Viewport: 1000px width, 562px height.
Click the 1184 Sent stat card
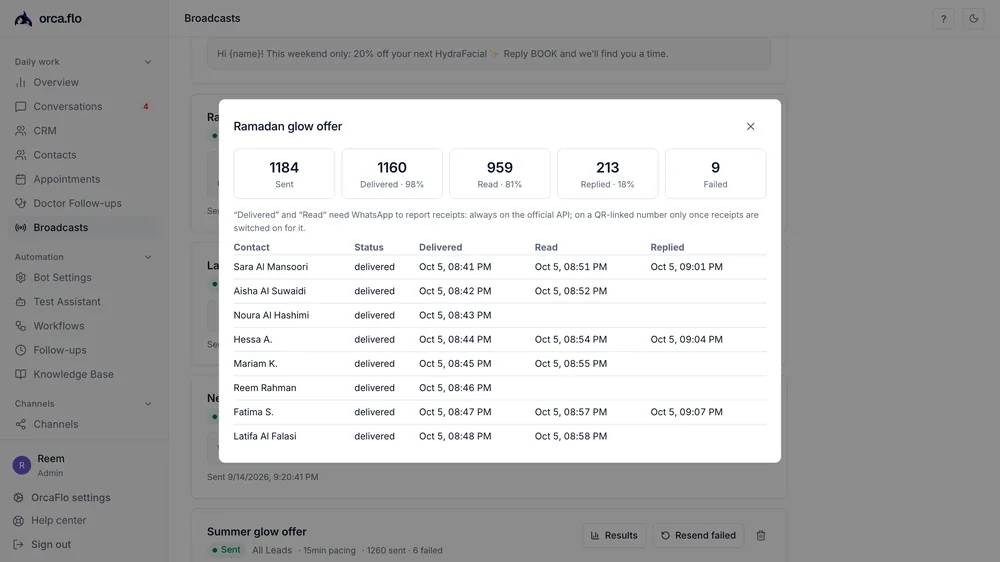(284, 174)
